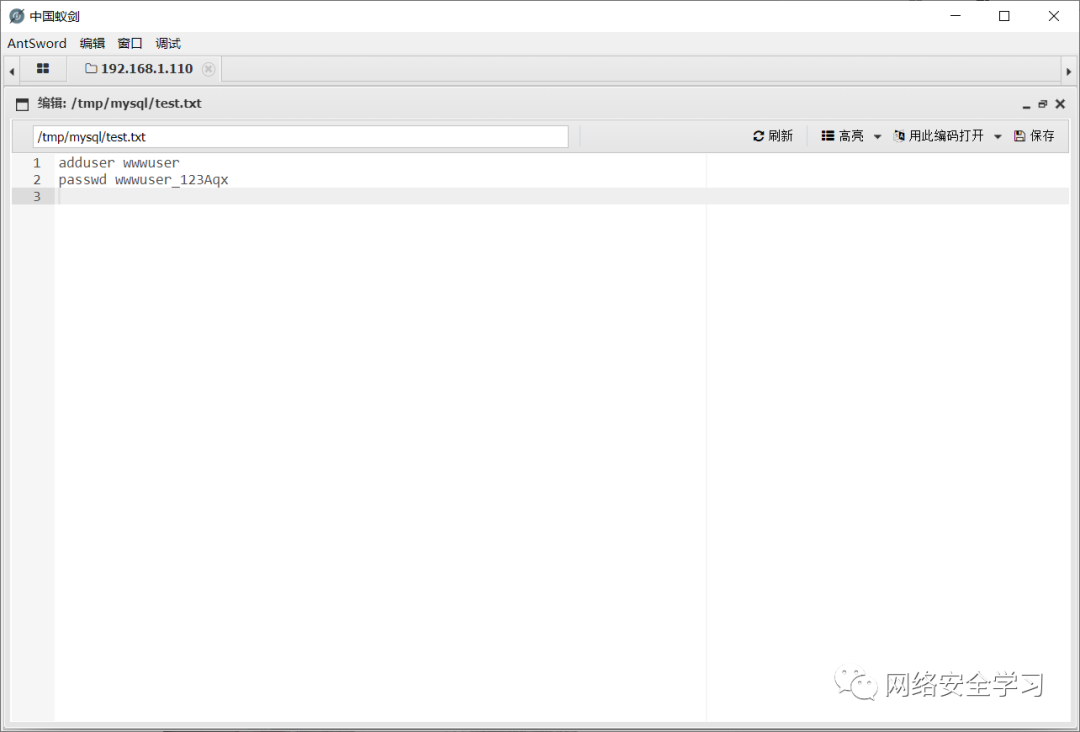
Task: Click the file path input showing /tmp/mysql/test.txt
Action: pyautogui.click(x=300, y=136)
